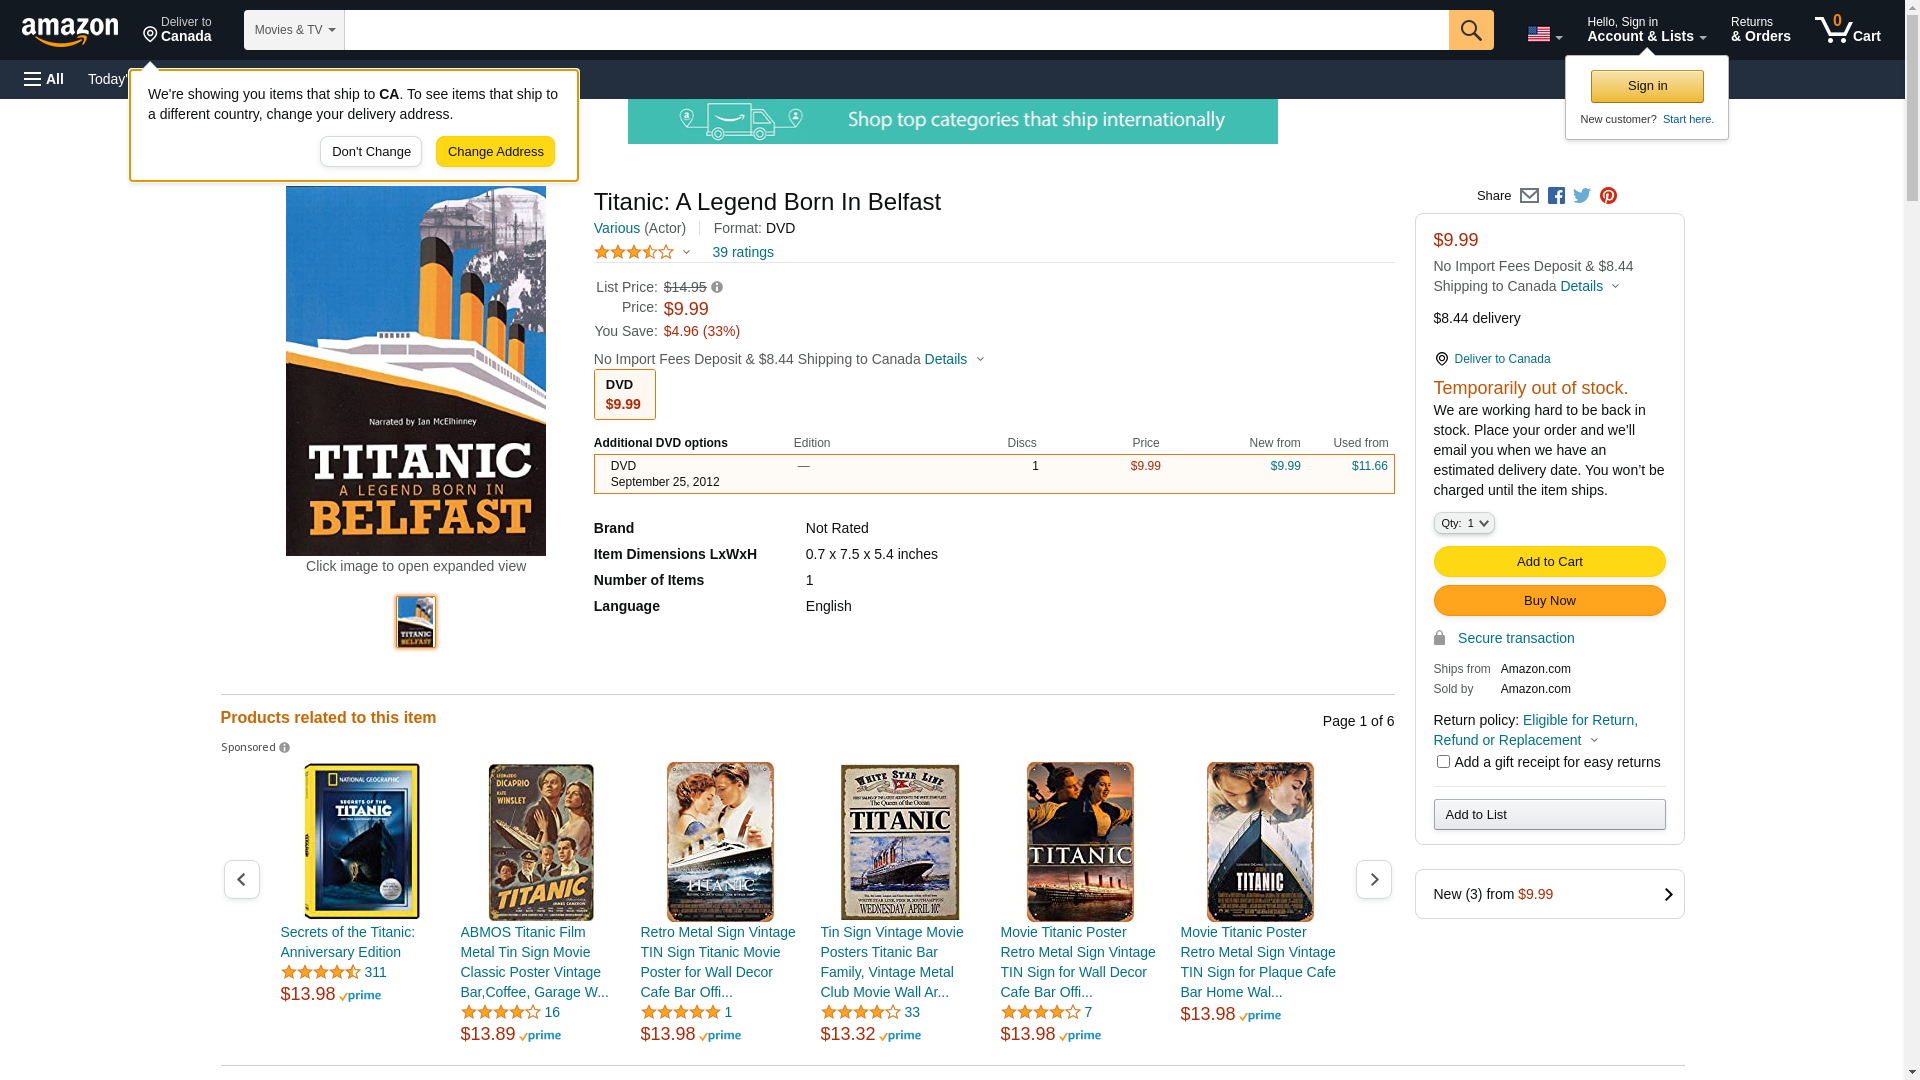Share via email icon
This screenshot has width=1920, height=1080.
[x=1529, y=196]
